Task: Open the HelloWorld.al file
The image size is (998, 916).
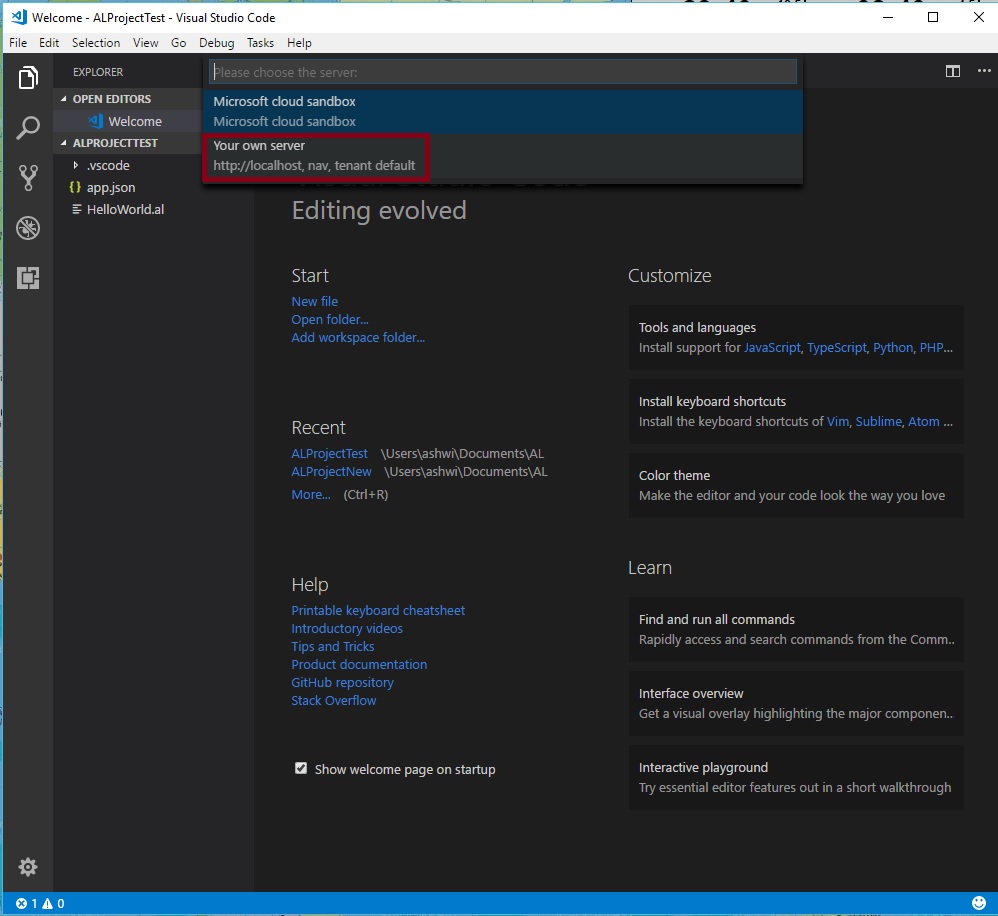Action: tap(125, 209)
